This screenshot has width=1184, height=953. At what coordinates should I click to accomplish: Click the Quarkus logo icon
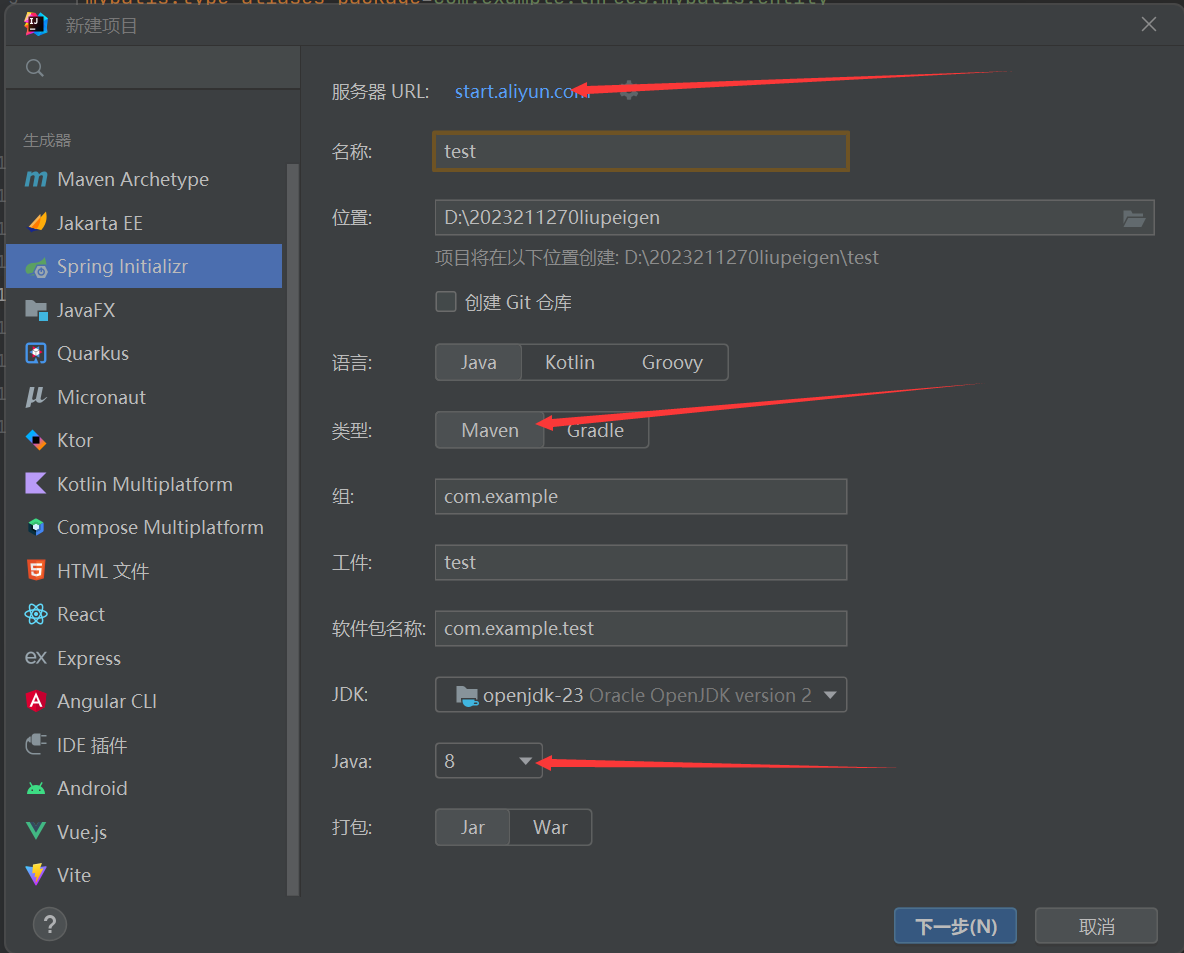(35, 353)
